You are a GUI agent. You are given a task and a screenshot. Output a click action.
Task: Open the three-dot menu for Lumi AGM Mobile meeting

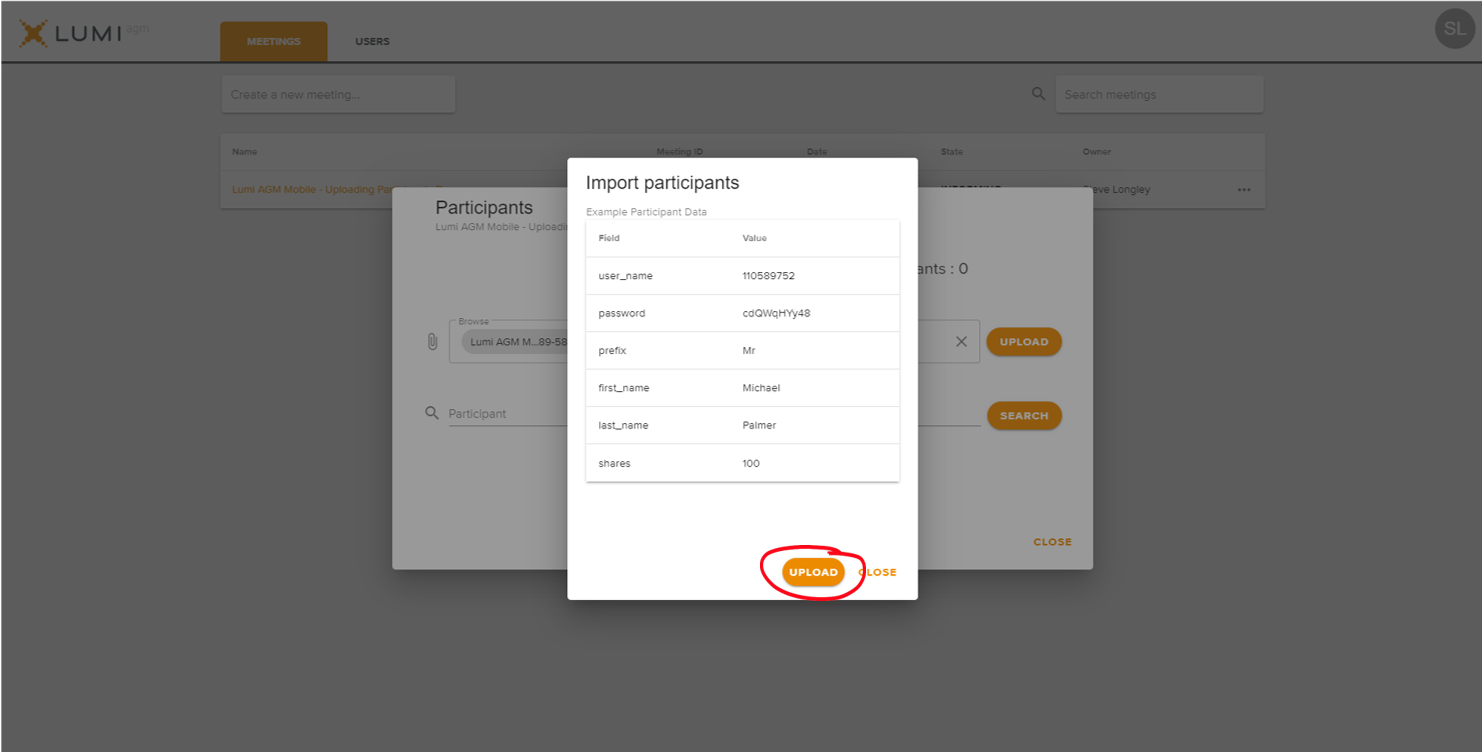coord(1244,190)
